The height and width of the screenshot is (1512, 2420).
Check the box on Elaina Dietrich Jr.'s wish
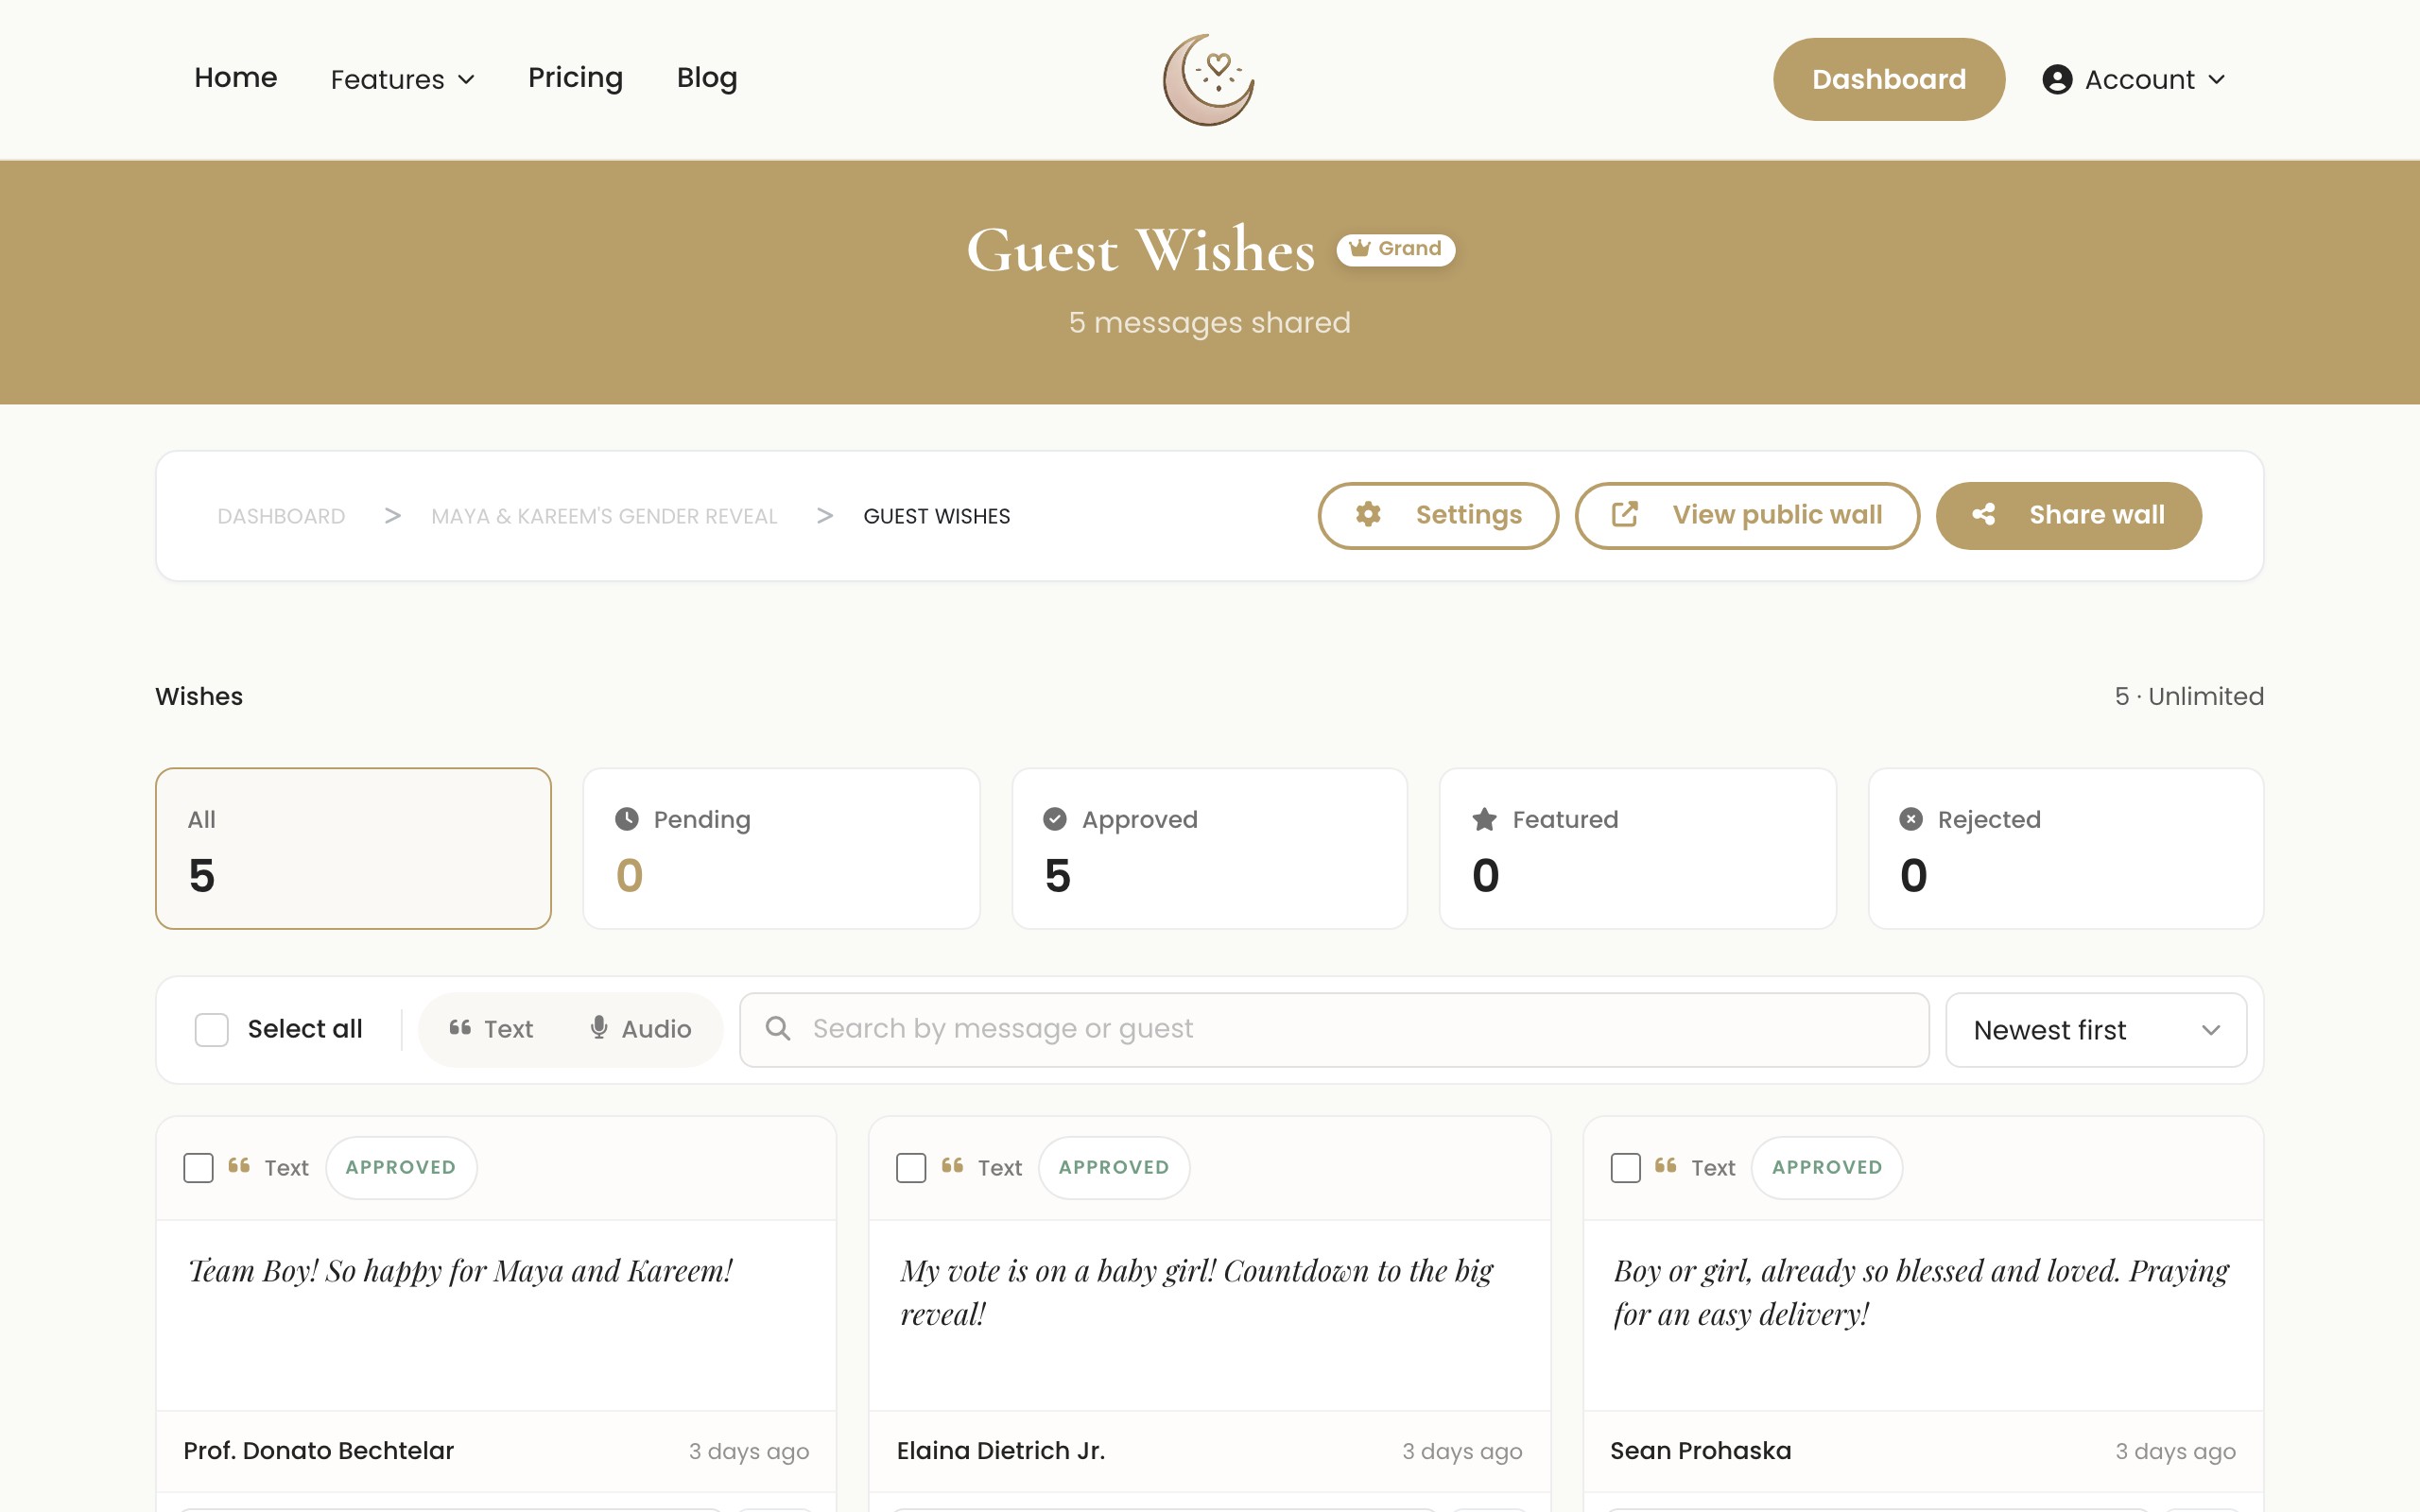tap(911, 1167)
